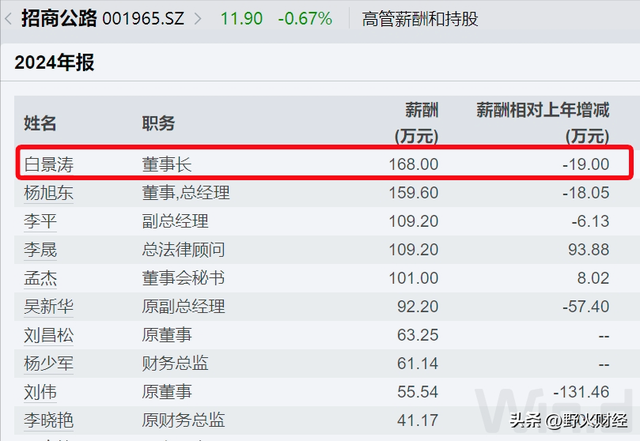Go to next stock with right chevron
The image size is (640, 441).
coord(198,19)
